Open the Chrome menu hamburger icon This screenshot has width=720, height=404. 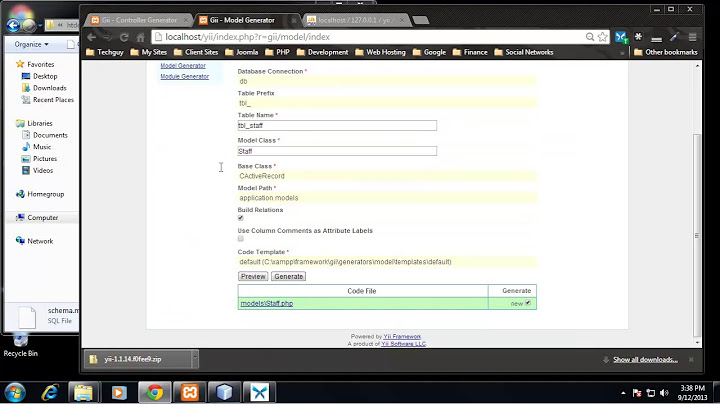pos(692,37)
